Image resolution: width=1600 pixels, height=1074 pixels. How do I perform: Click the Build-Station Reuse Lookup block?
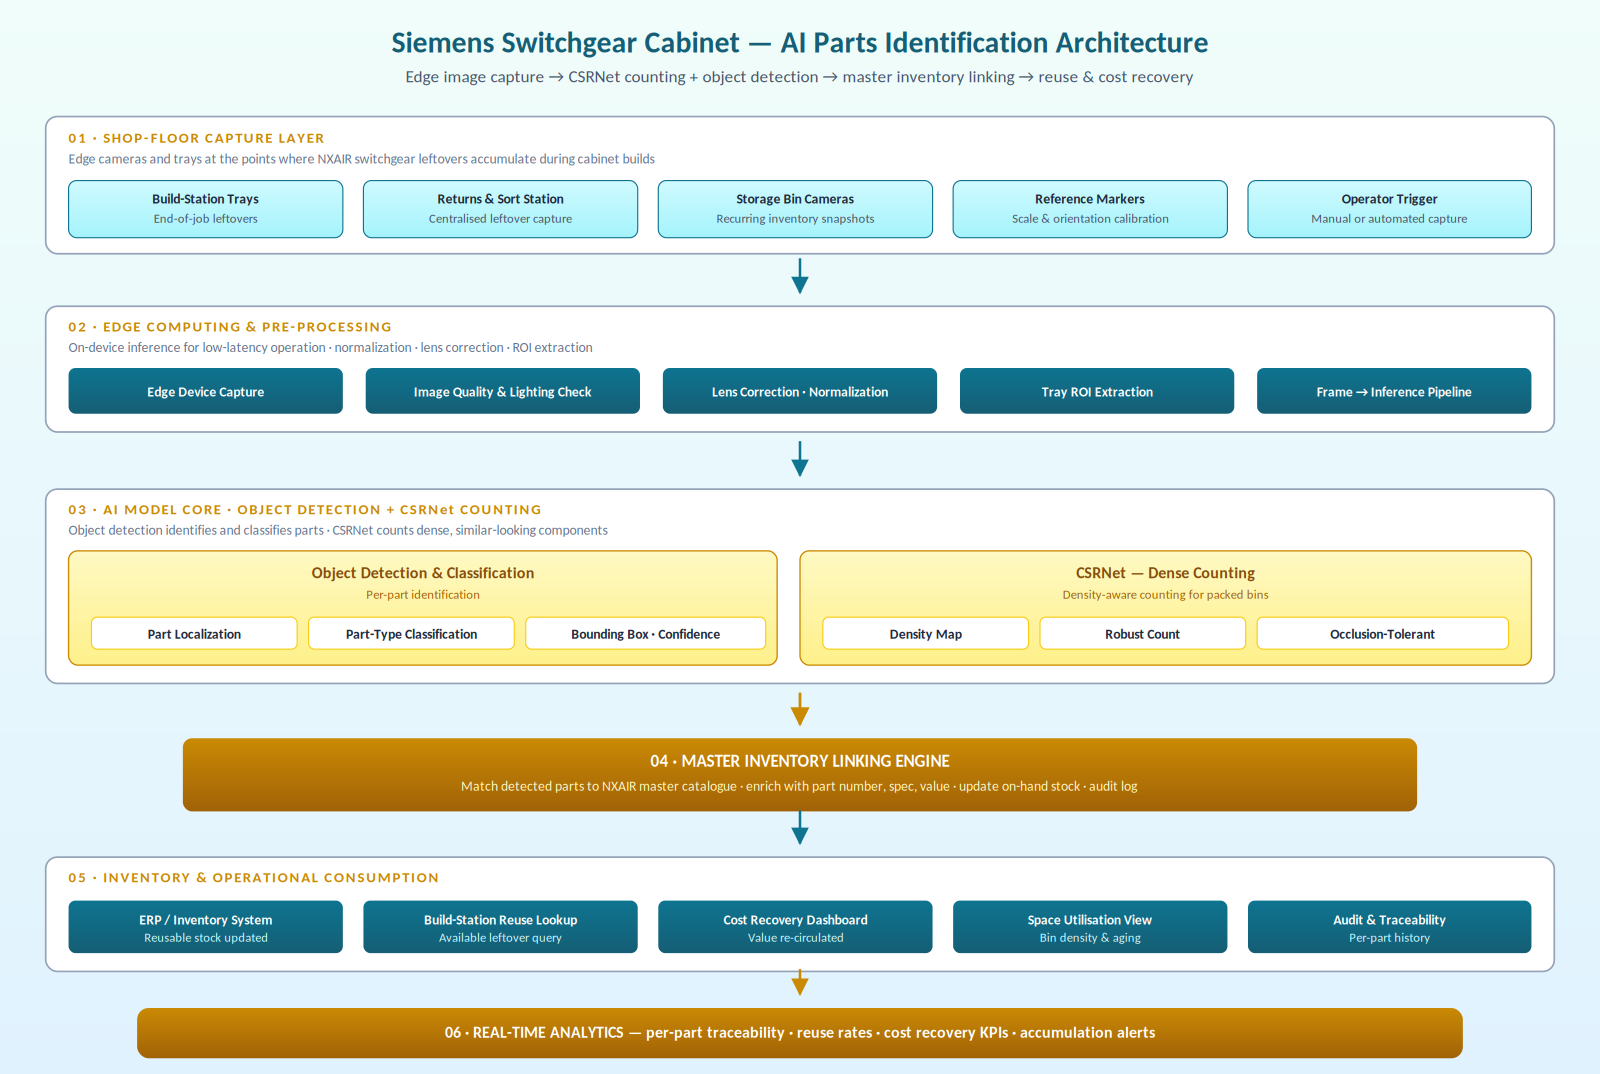coord(500,927)
